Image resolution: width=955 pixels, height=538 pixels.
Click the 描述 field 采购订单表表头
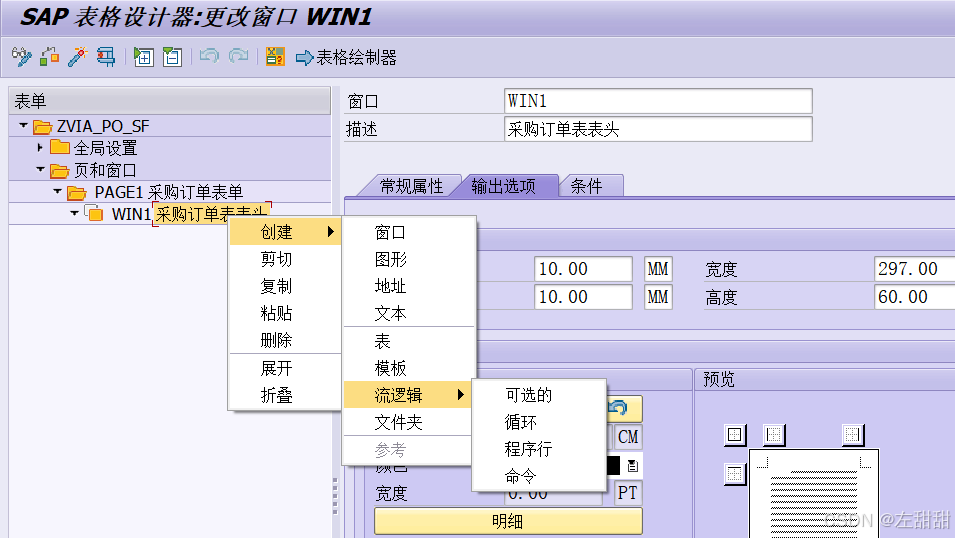pos(658,129)
